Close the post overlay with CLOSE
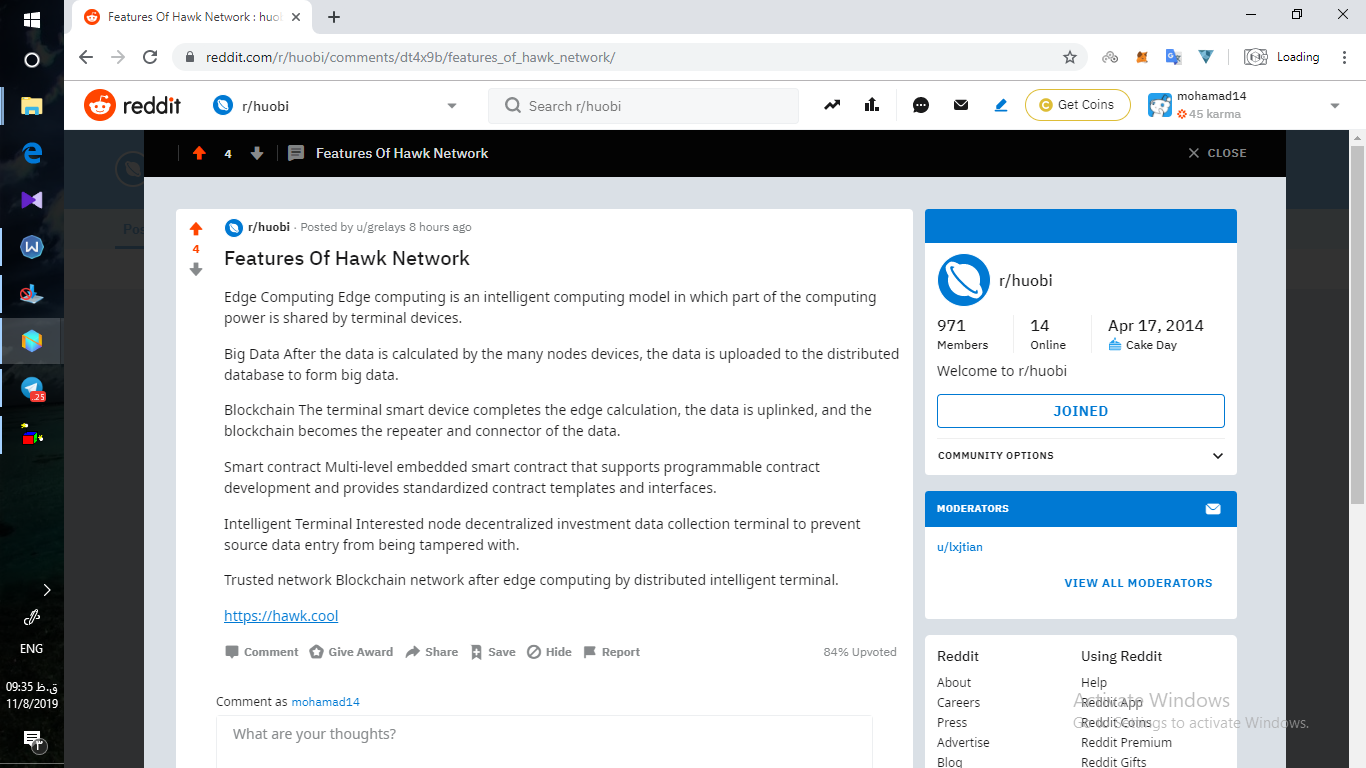 [x=1217, y=153]
